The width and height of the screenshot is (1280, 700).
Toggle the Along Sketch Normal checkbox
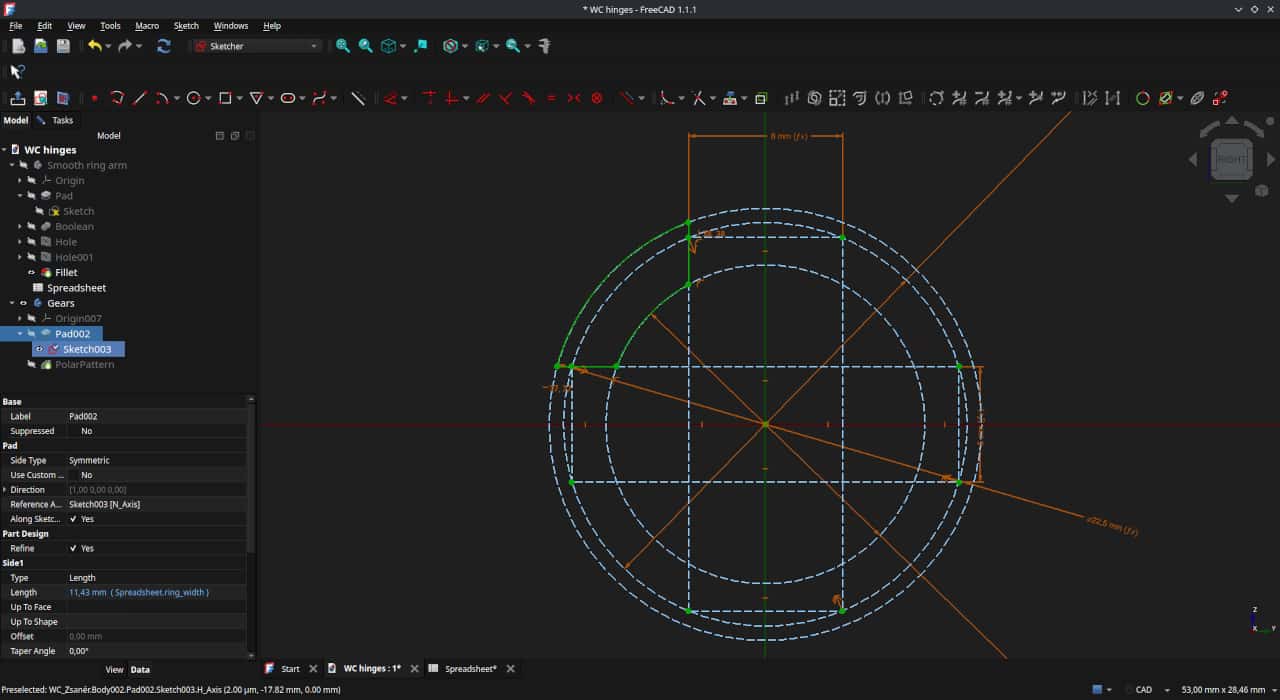[74, 519]
